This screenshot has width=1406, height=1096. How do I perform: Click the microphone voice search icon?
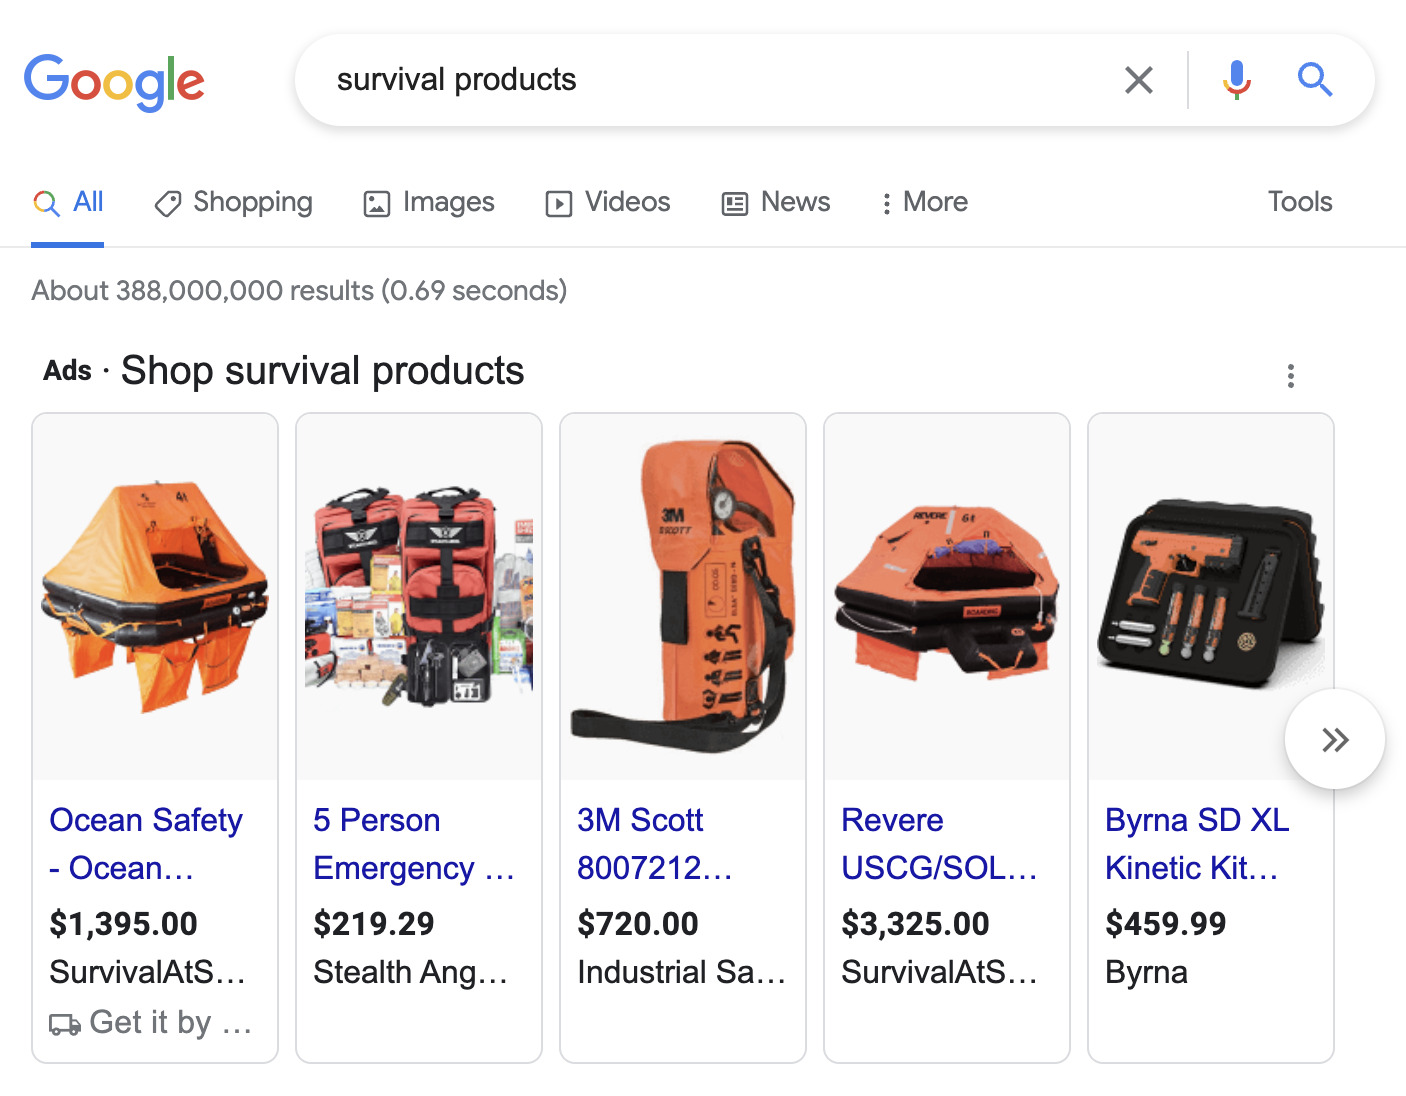coord(1236,79)
